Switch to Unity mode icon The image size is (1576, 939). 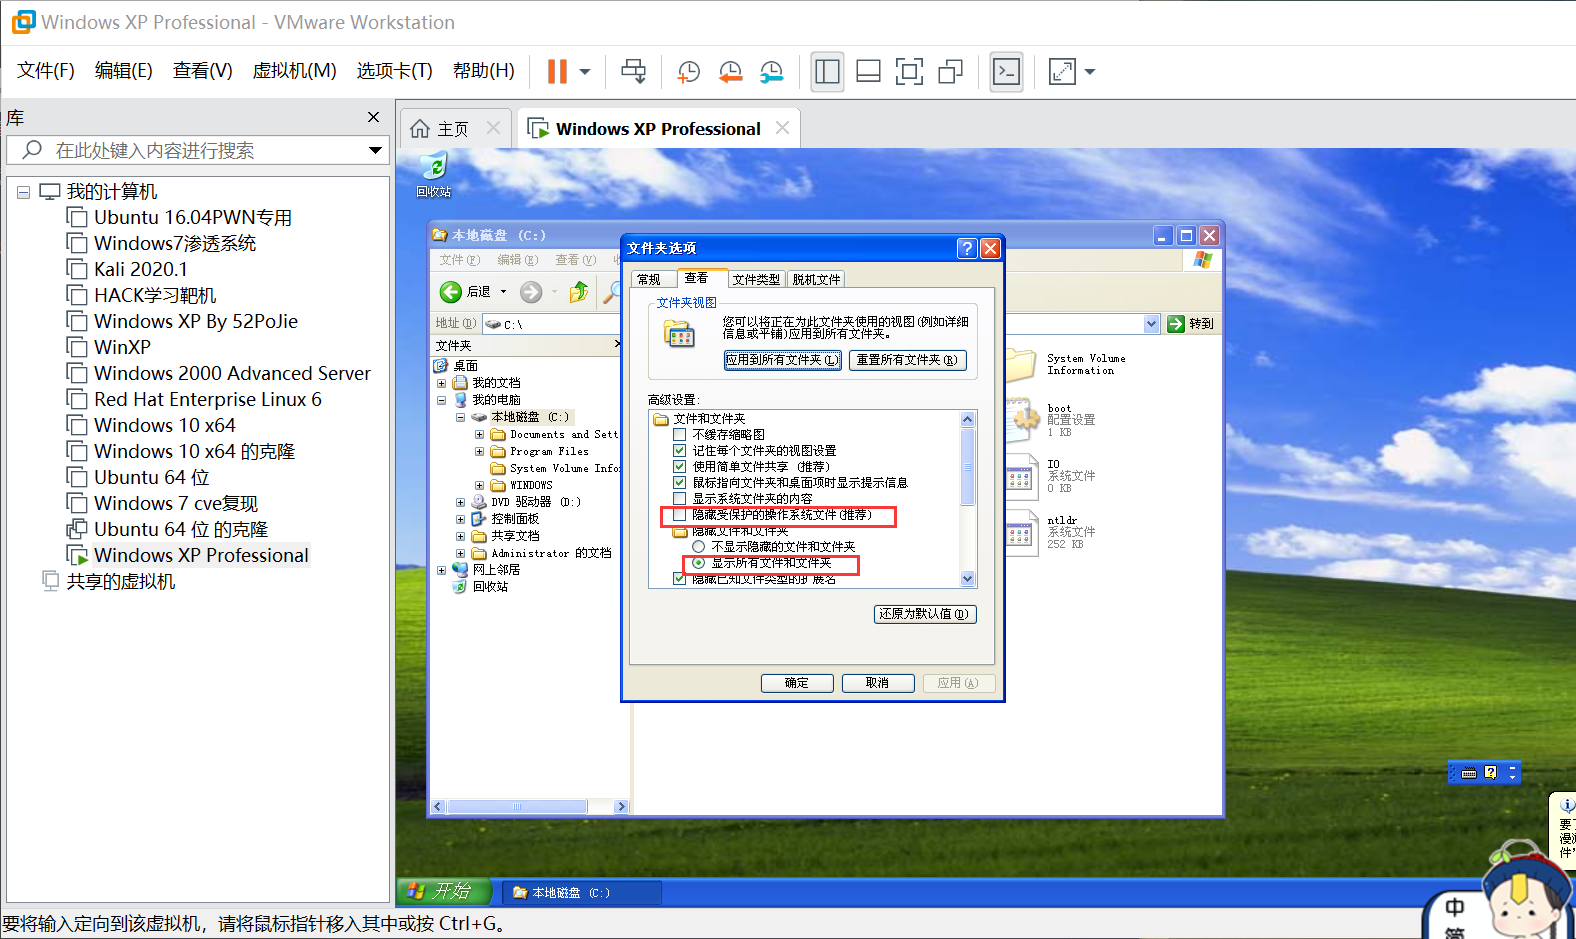pos(951,71)
